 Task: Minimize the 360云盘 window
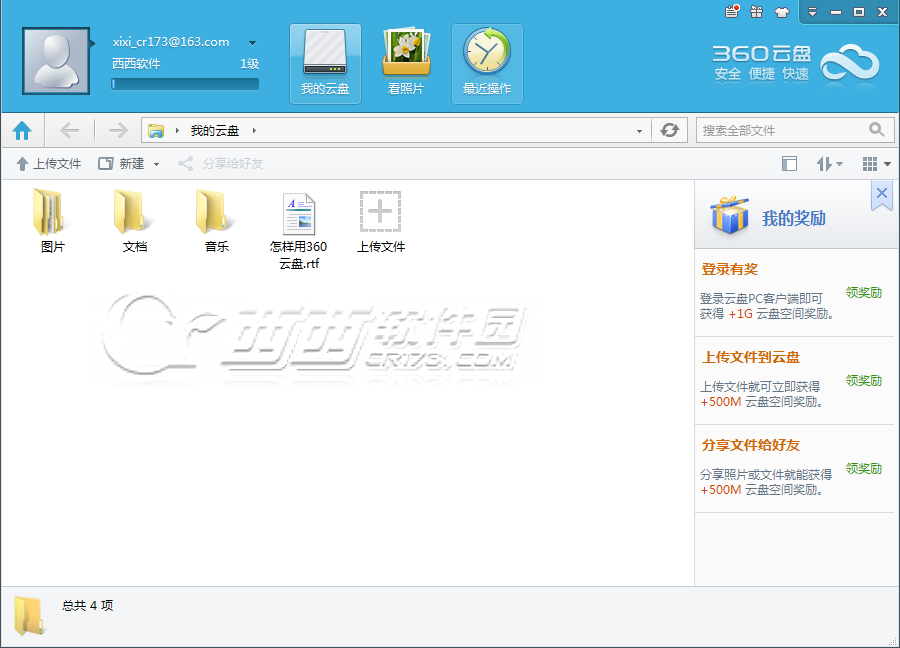836,12
